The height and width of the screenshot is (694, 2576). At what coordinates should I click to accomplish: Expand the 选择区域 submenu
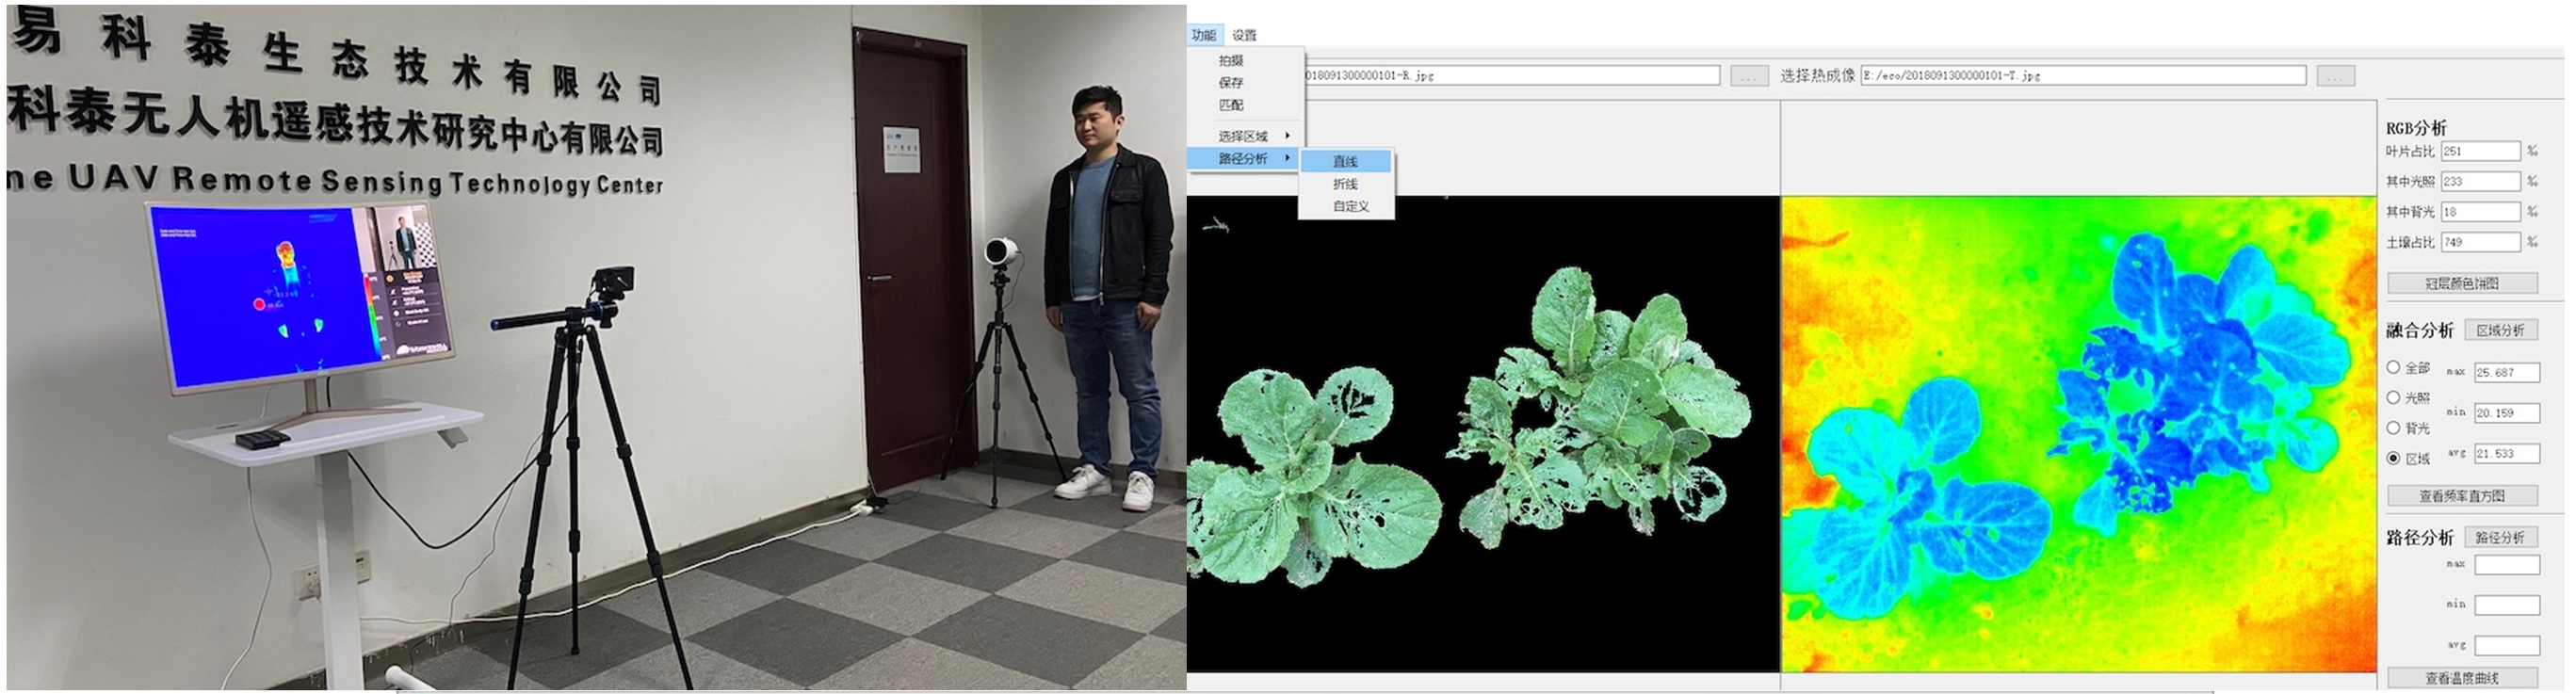1246,136
